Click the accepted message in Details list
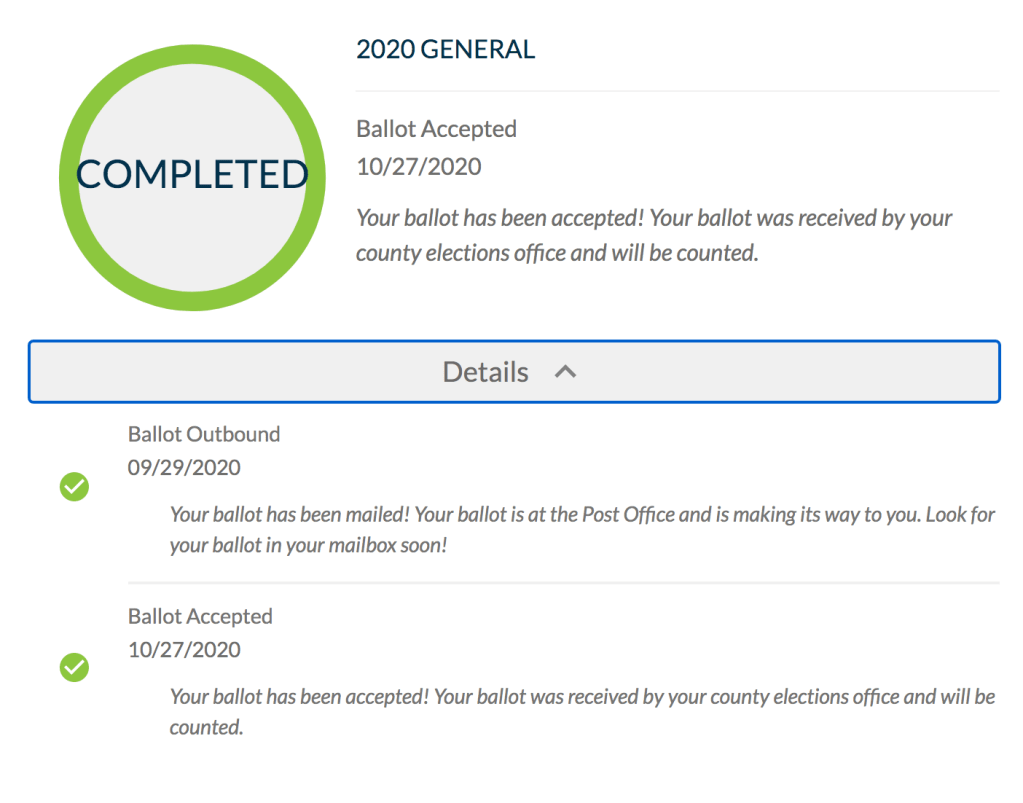Image resolution: width=1023 pixels, height=803 pixels. point(582,697)
